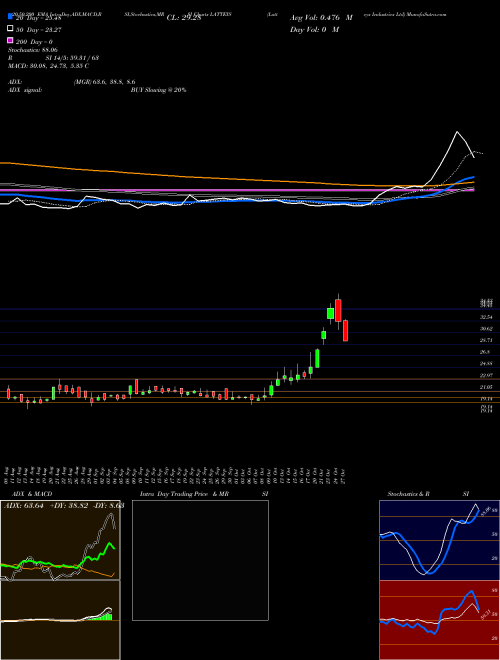500x660 pixels.
Task: Click the 30.62 price axis label
Action: 487,329
